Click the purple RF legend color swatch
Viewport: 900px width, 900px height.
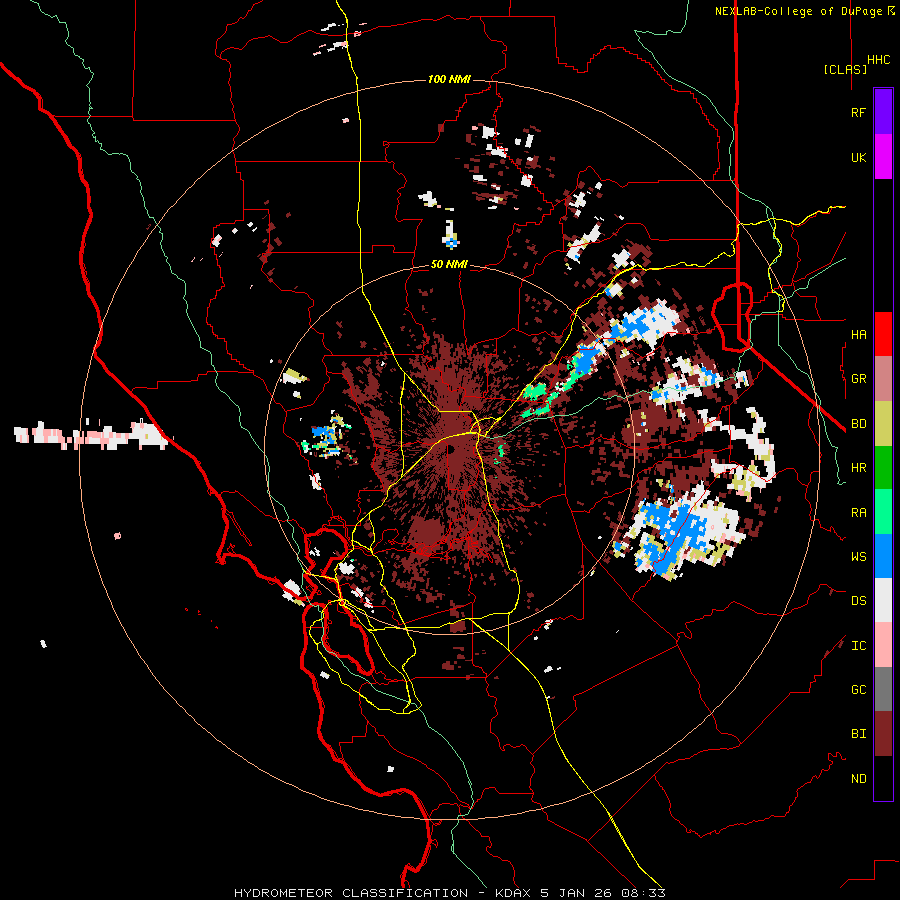click(x=883, y=112)
